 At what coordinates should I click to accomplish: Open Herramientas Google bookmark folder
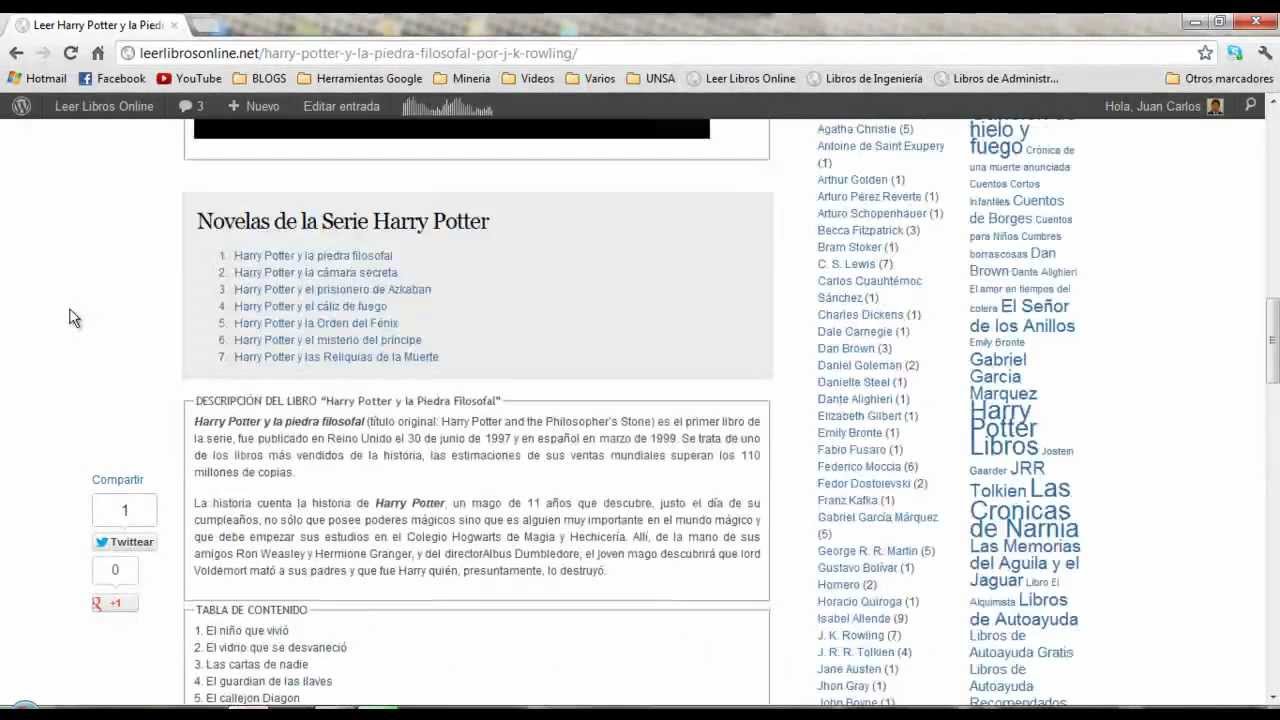tap(360, 78)
